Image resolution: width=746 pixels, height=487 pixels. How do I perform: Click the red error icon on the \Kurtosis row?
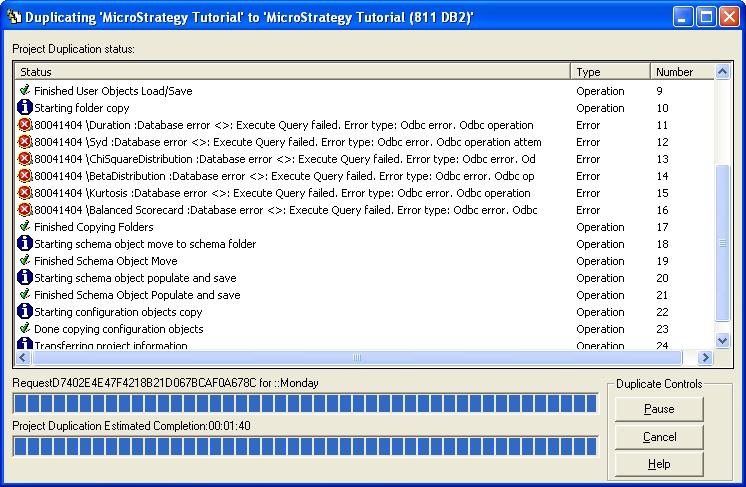[x=25, y=193]
